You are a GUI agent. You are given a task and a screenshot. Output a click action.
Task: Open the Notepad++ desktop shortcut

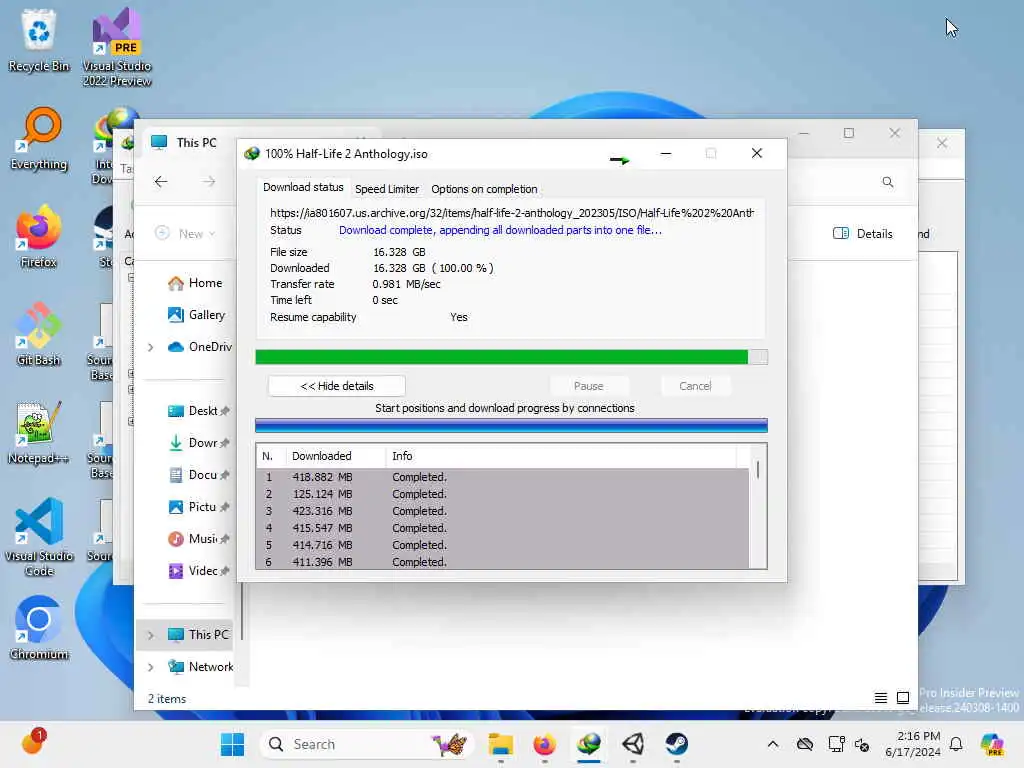coord(39,433)
